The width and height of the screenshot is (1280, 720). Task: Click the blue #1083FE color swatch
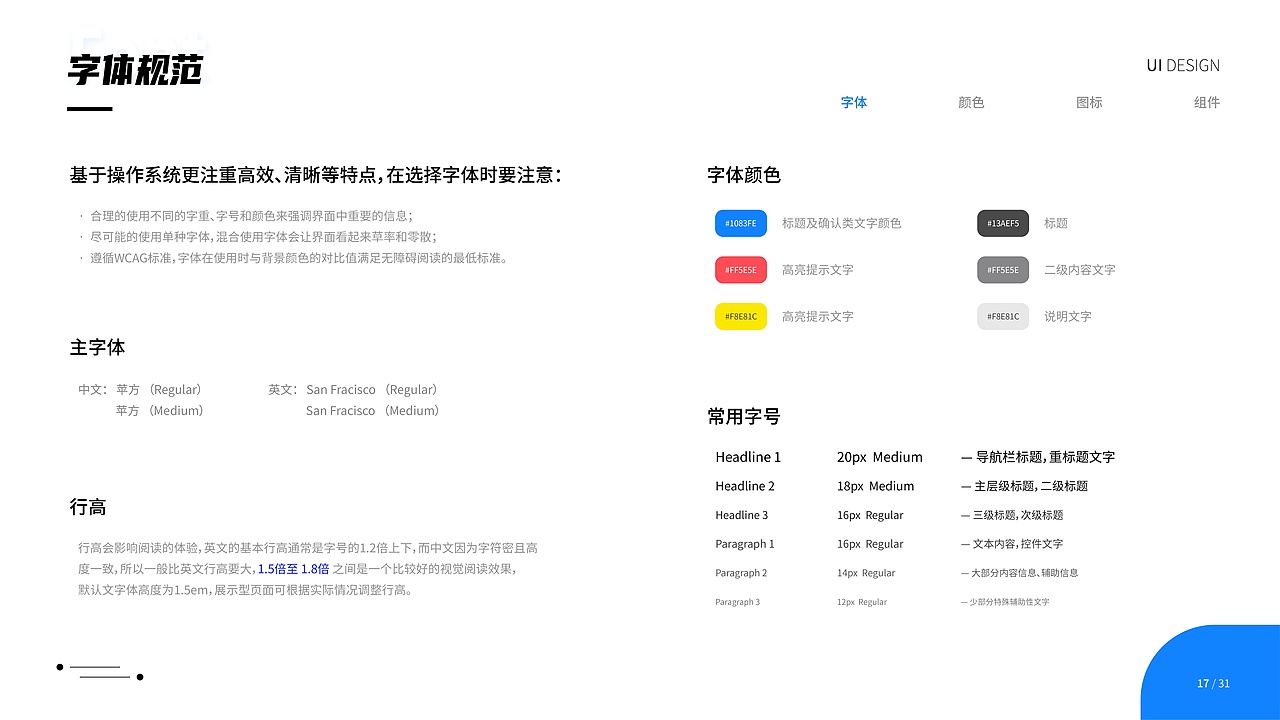pos(740,223)
